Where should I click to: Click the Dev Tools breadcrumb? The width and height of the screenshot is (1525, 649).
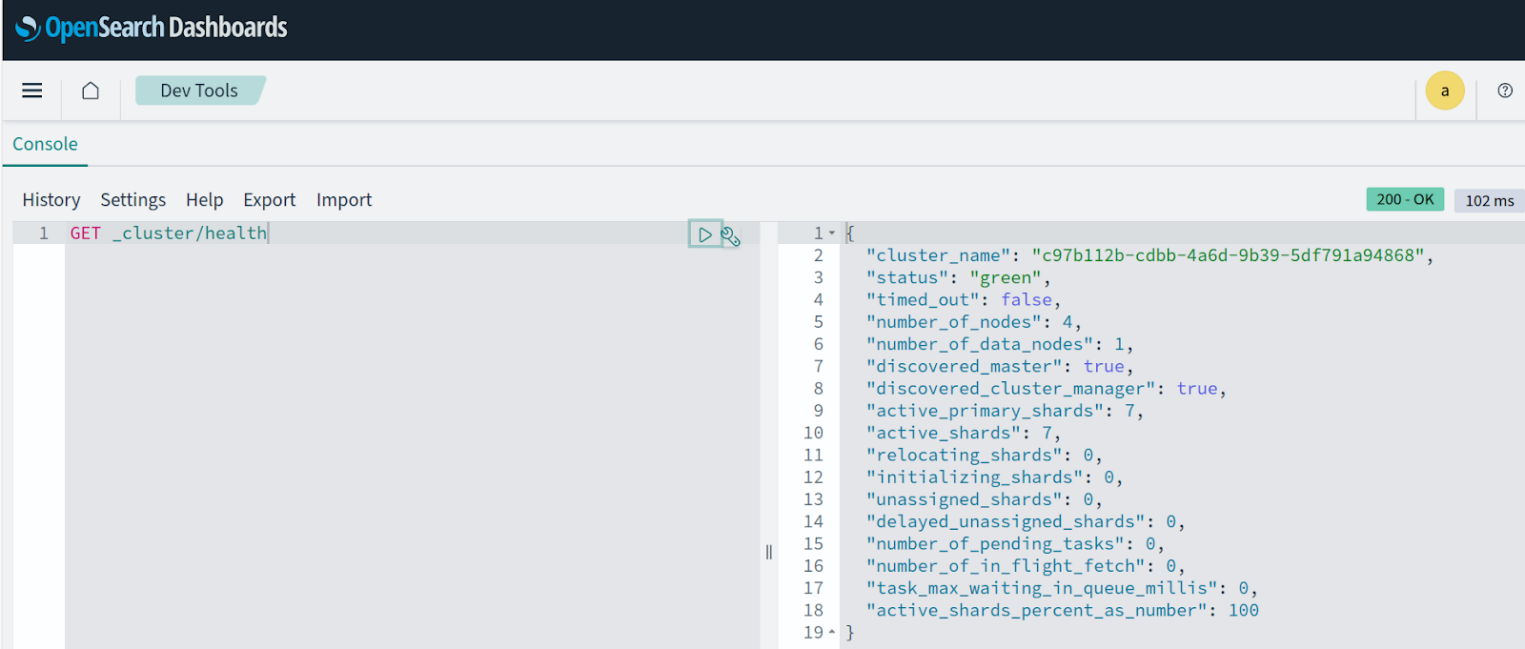click(199, 91)
